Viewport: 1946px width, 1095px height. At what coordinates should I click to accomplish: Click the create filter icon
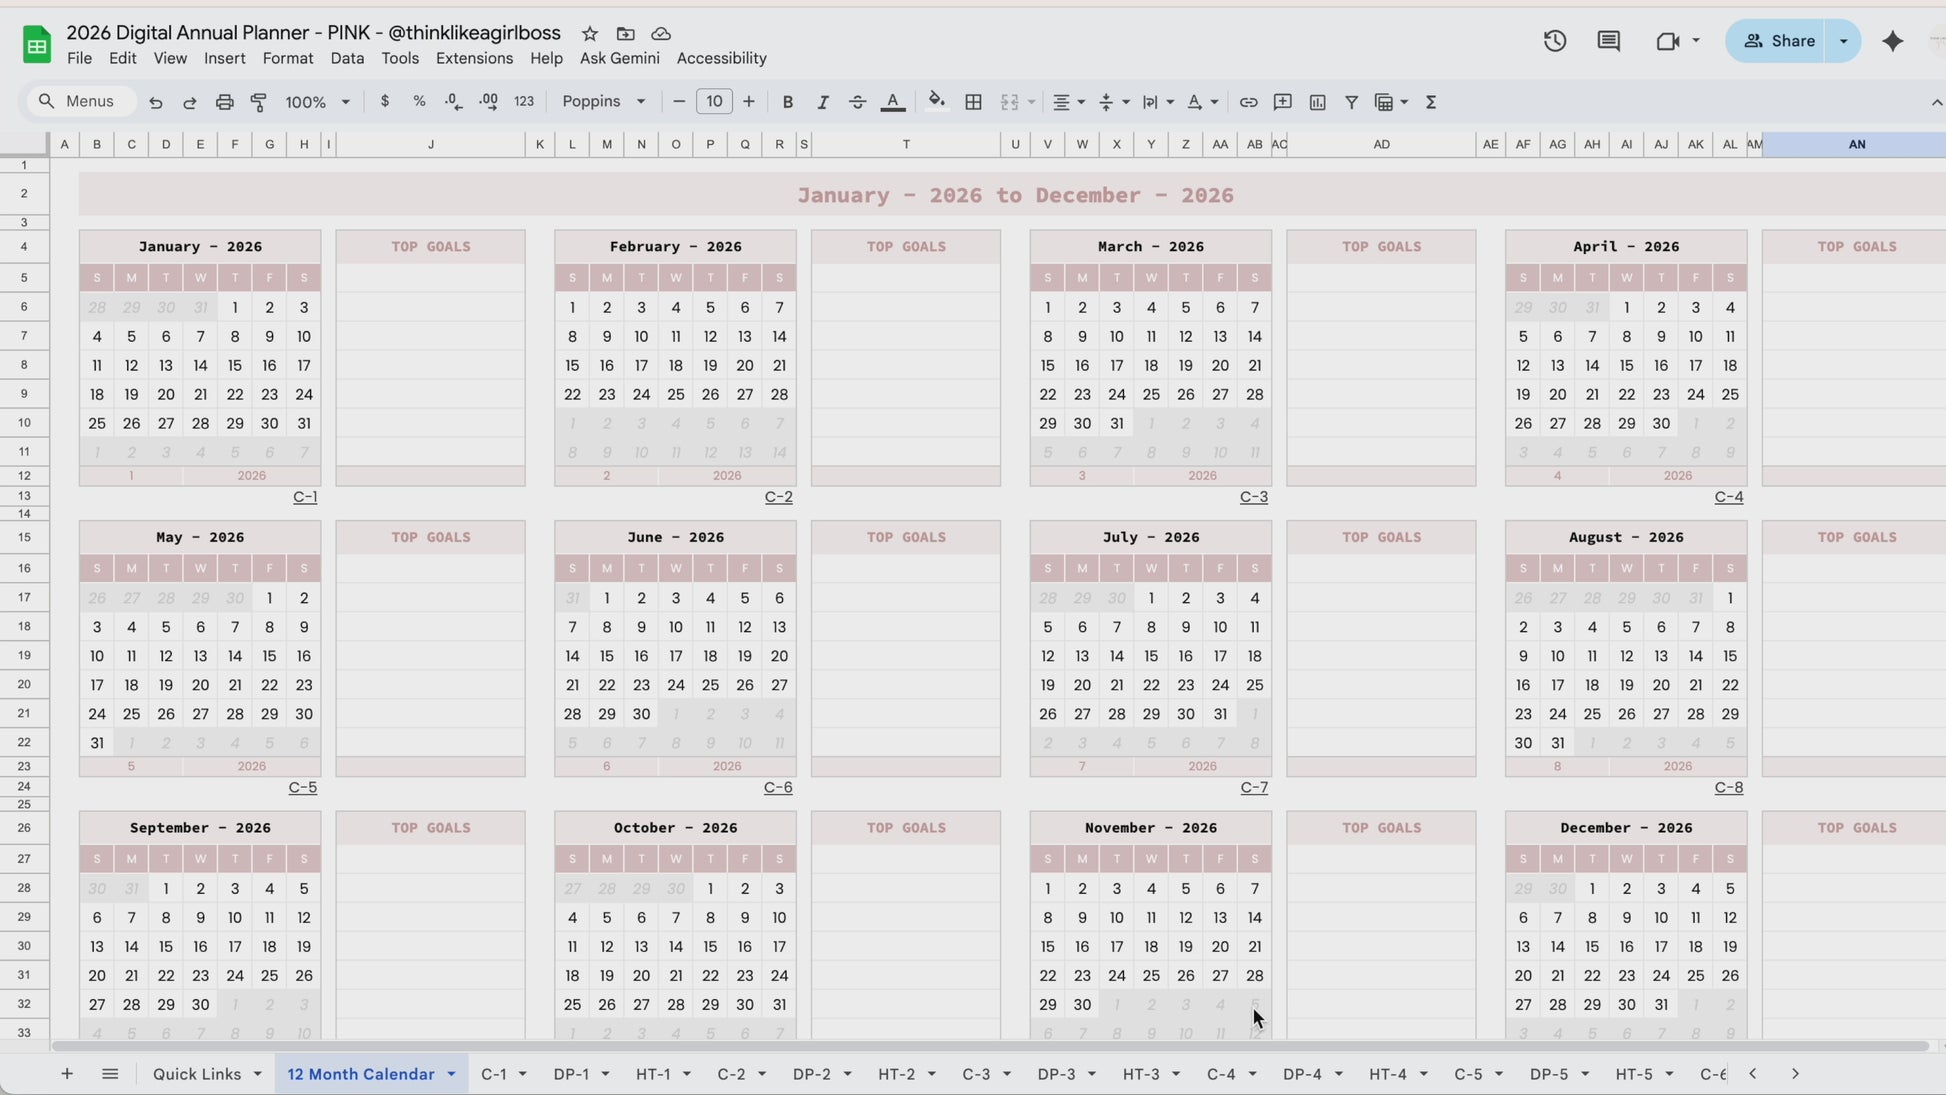(1351, 102)
